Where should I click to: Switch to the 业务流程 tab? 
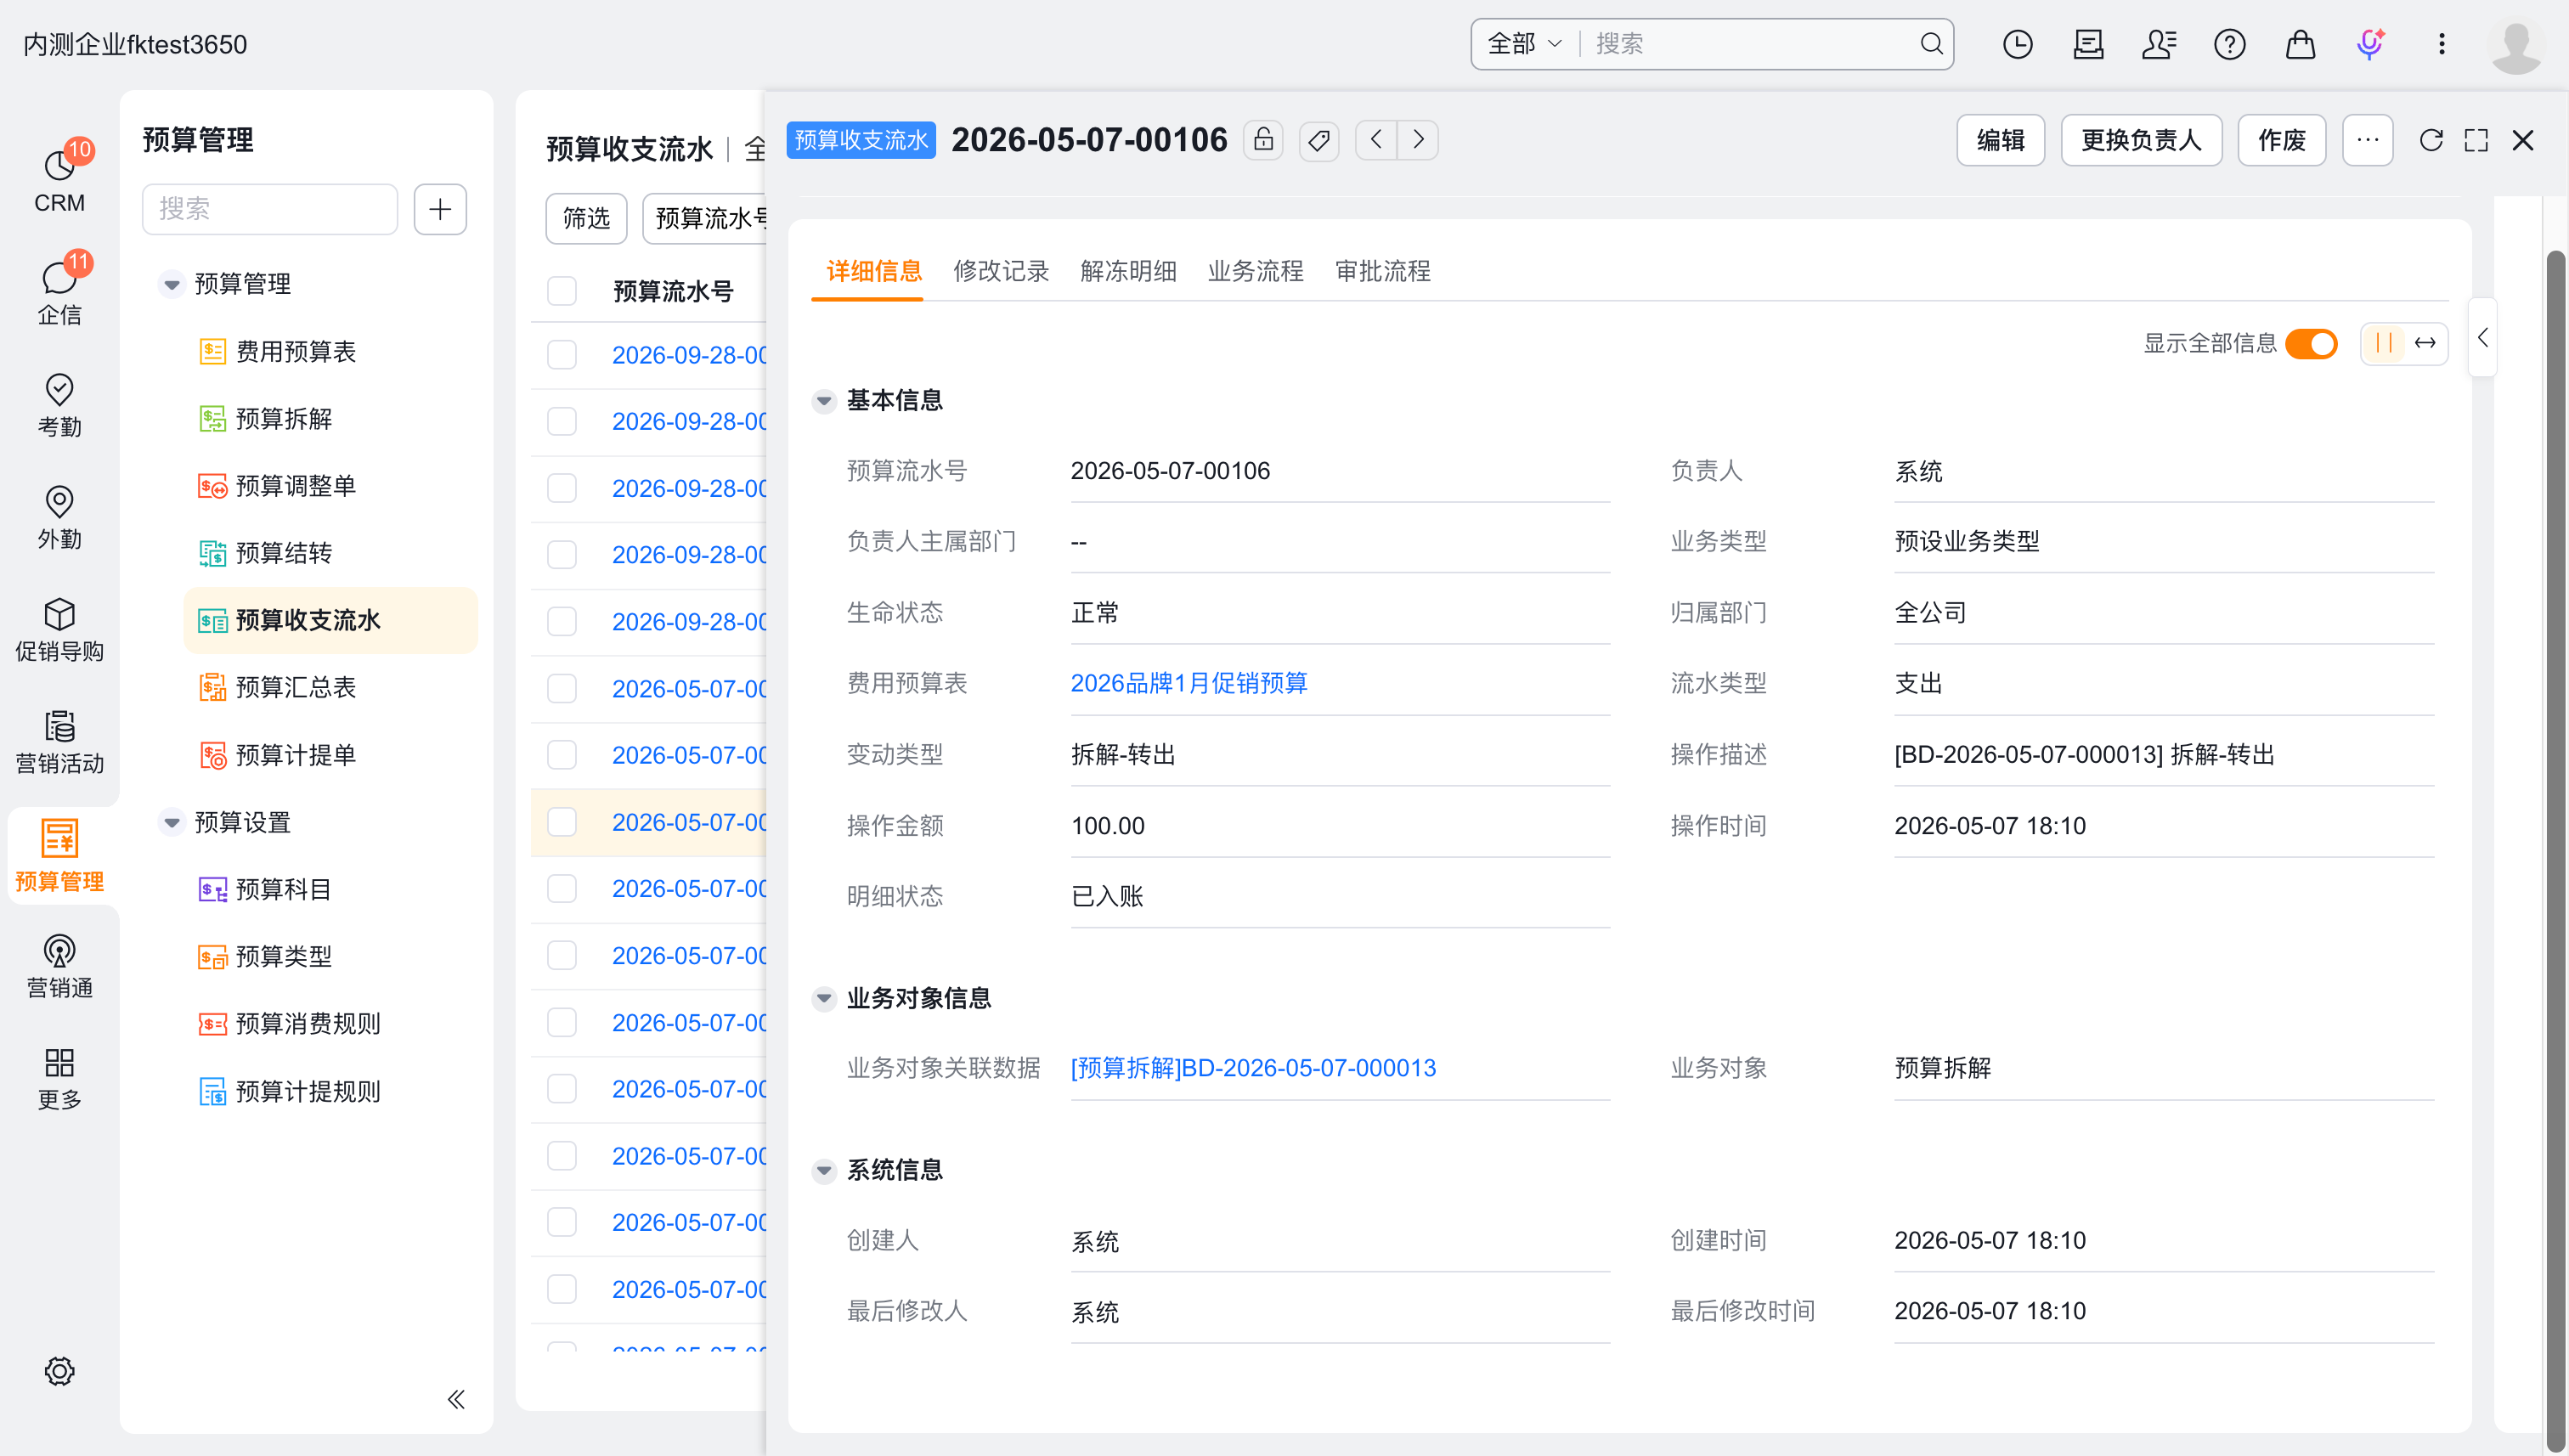tap(1255, 271)
